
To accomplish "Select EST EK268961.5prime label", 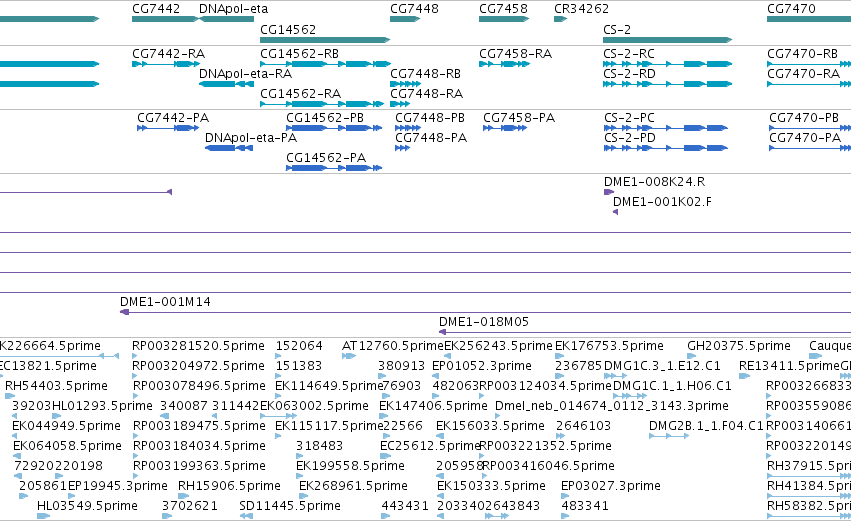I will [353, 486].
